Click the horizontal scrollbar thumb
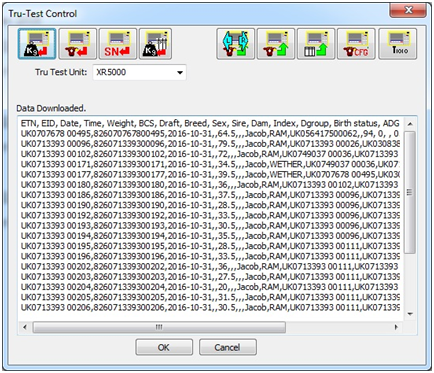 pos(159,327)
